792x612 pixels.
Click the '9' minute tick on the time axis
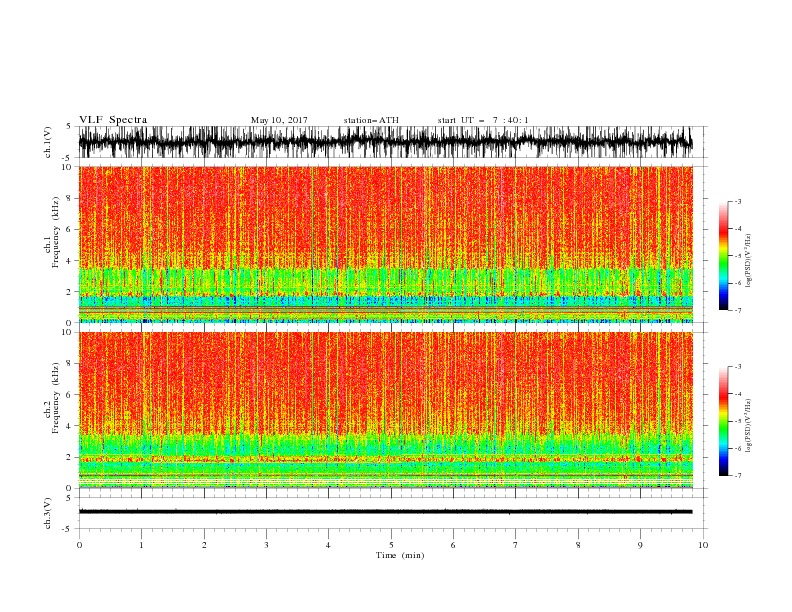point(640,545)
